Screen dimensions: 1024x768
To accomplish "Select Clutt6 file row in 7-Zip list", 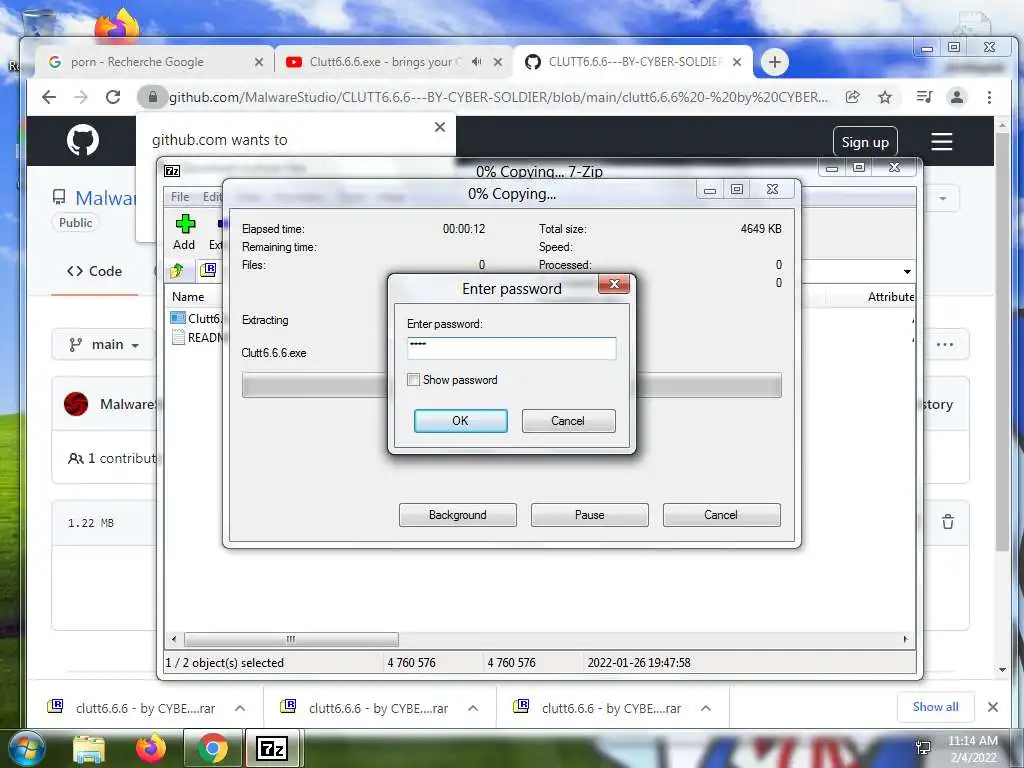I will coord(196,318).
